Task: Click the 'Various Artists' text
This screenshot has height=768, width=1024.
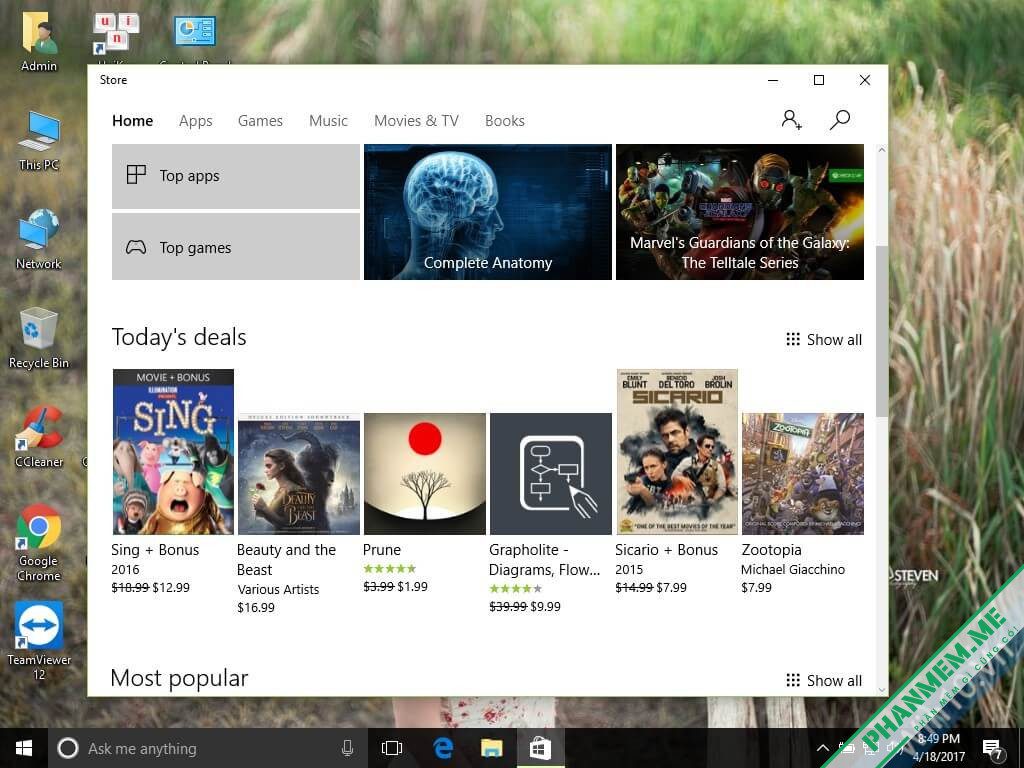Action: [x=278, y=590]
